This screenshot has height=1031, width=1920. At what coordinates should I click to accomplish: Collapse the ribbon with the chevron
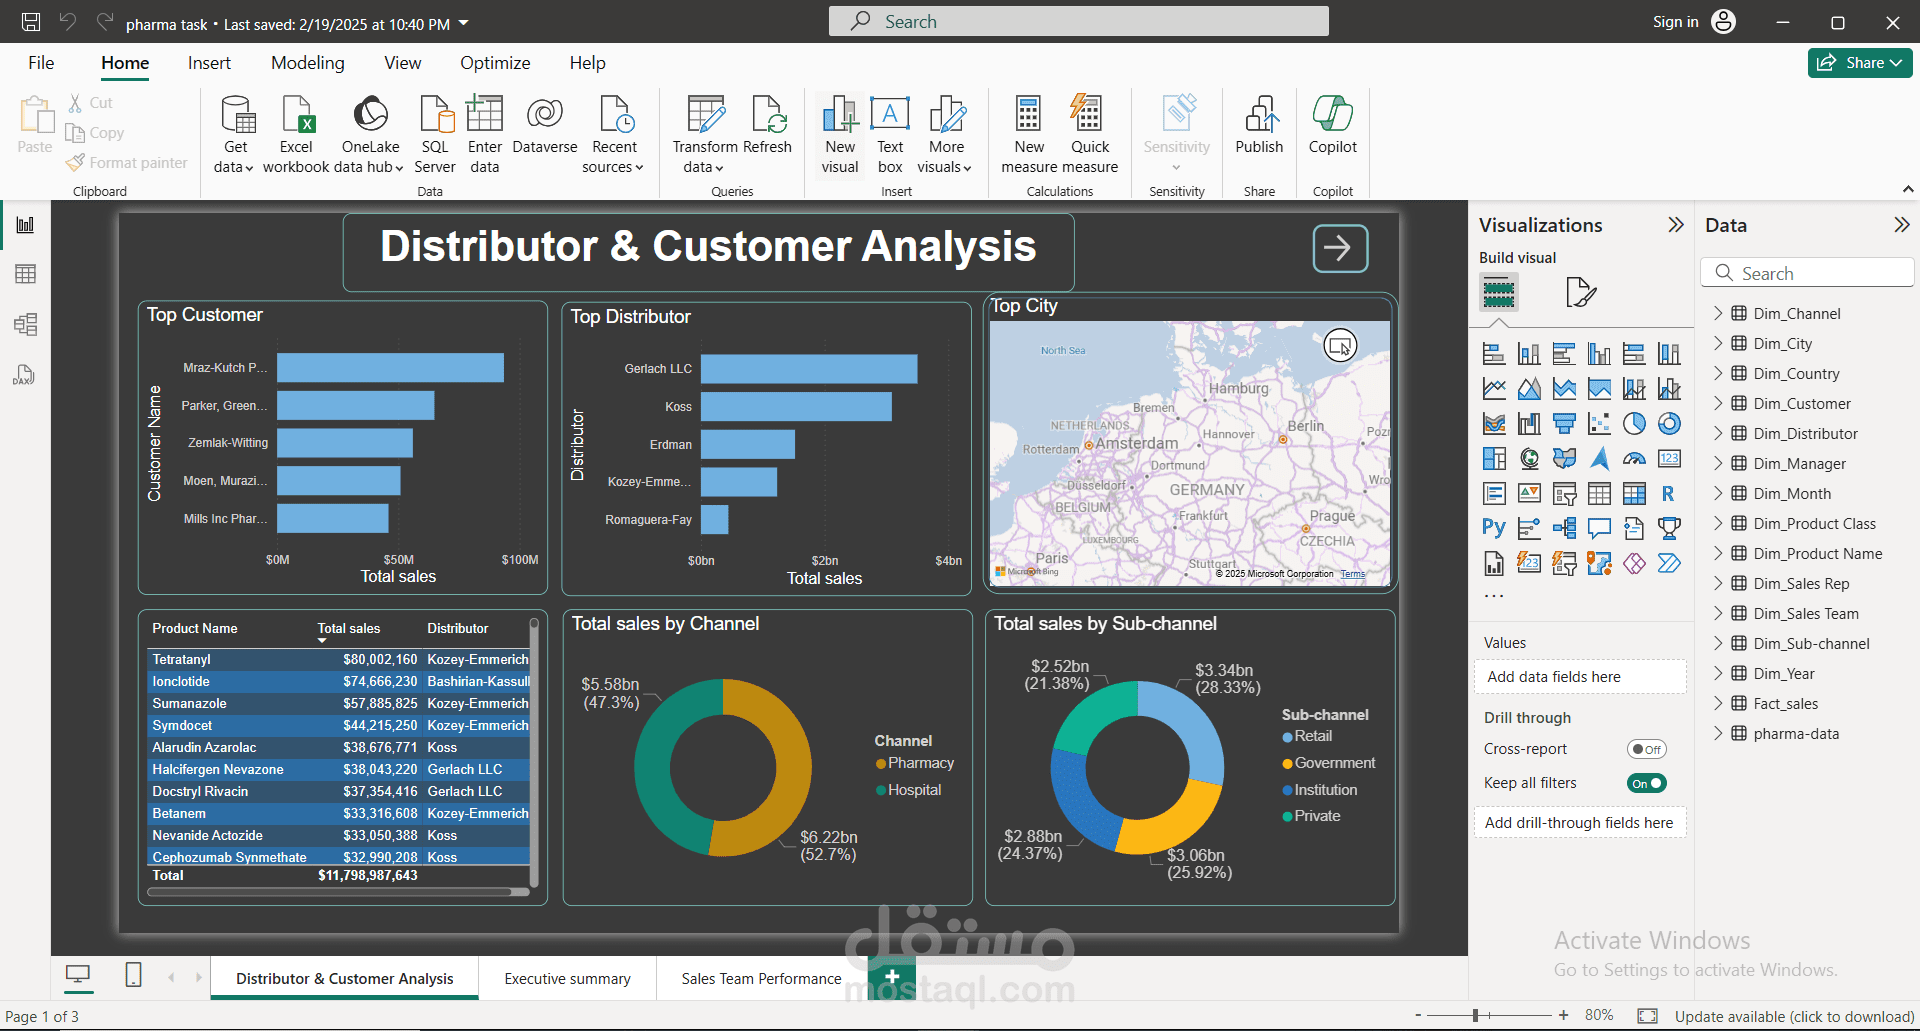[x=1907, y=189]
